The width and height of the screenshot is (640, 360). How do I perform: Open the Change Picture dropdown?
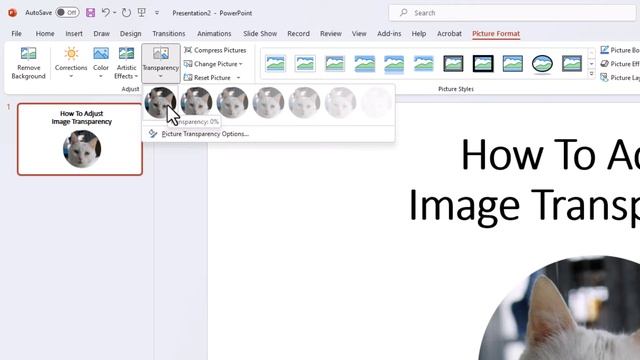click(x=213, y=64)
